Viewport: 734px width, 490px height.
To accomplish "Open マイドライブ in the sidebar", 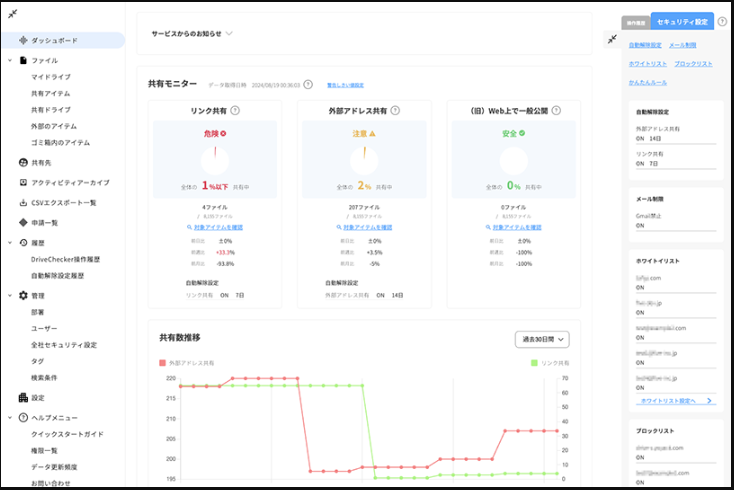I will tap(51, 76).
